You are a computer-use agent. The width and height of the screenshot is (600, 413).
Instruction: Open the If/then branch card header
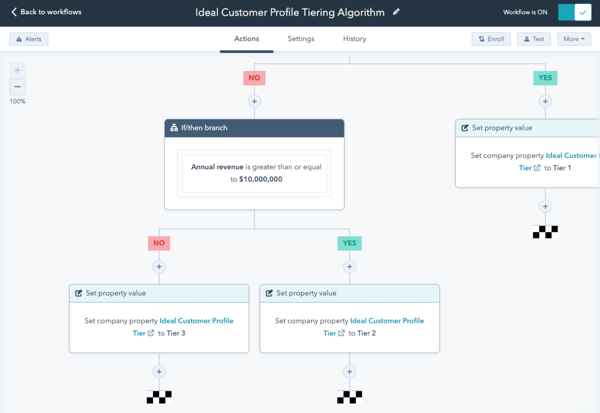pyautogui.click(x=254, y=128)
